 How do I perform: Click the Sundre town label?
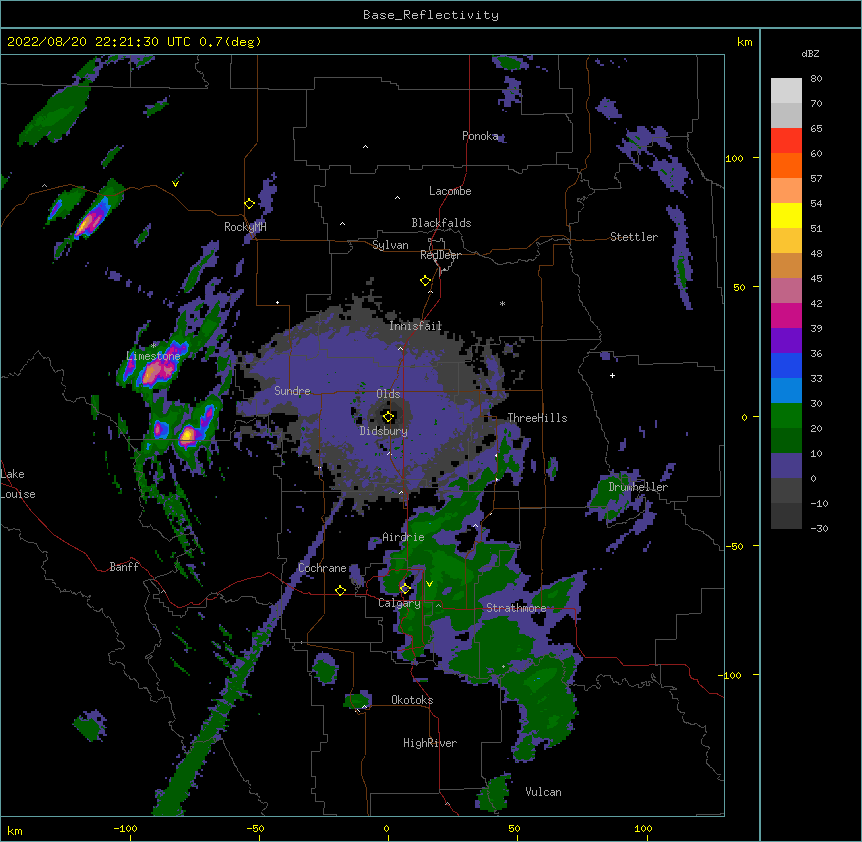click(x=292, y=391)
